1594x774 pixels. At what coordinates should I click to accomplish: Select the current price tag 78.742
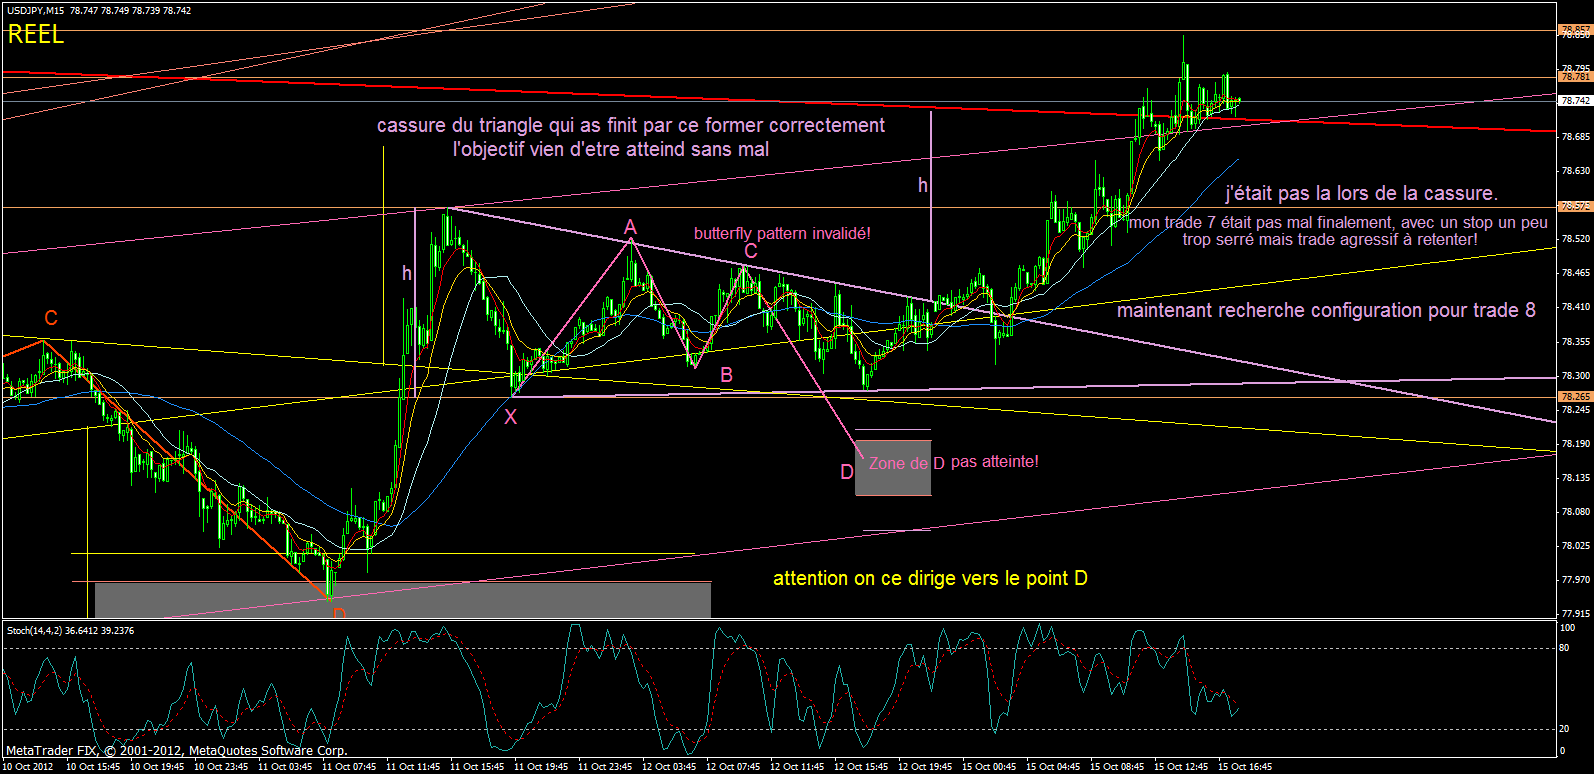[1575, 101]
